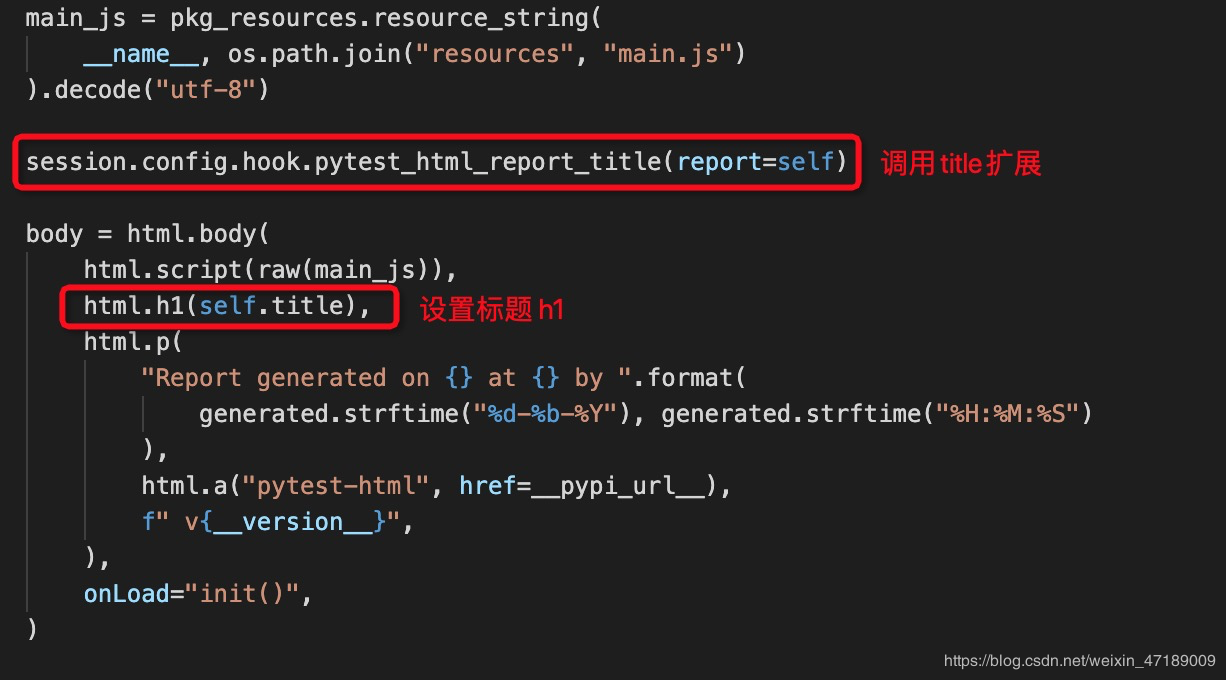Viewport: 1226px width, 680px height.
Task: Click 'pytest_html_report_title' in the hook call
Action: coord(487,162)
